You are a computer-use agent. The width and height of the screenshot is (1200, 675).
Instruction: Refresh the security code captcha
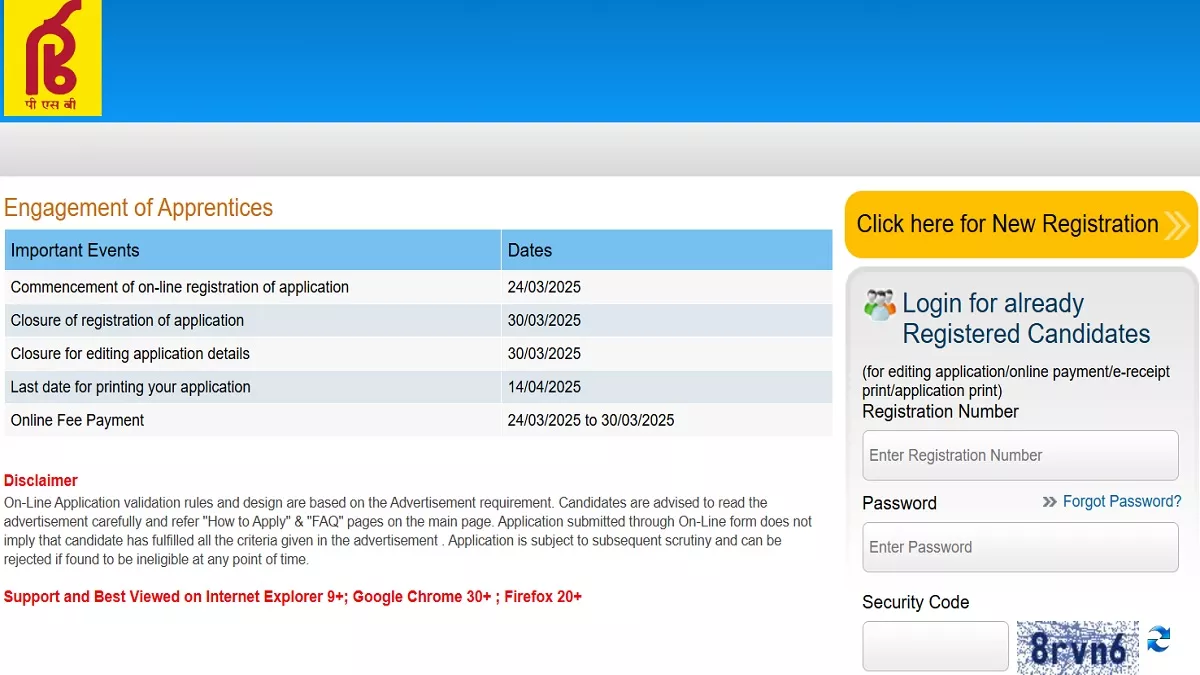pyautogui.click(x=1158, y=639)
